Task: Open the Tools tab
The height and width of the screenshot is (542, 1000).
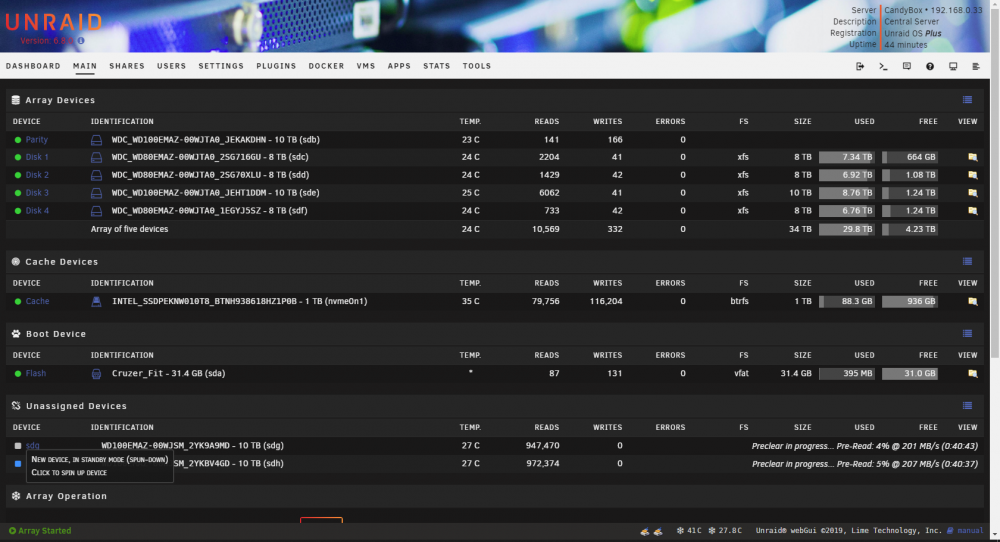Action: (x=477, y=66)
